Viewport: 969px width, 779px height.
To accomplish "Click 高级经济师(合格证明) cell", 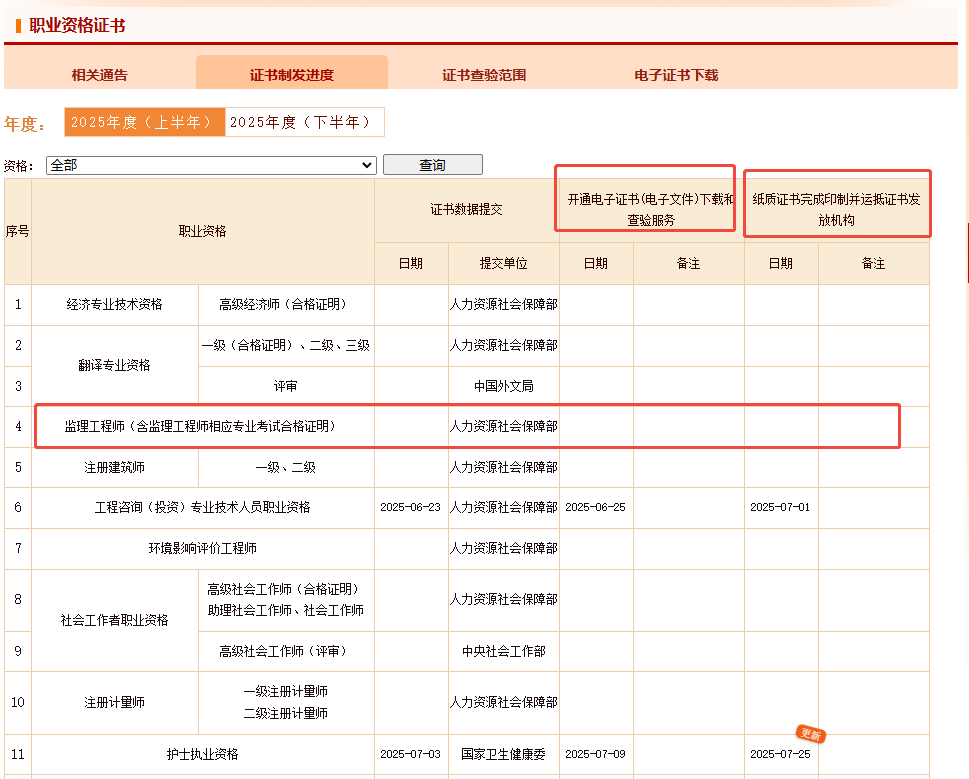I will click(286, 305).
